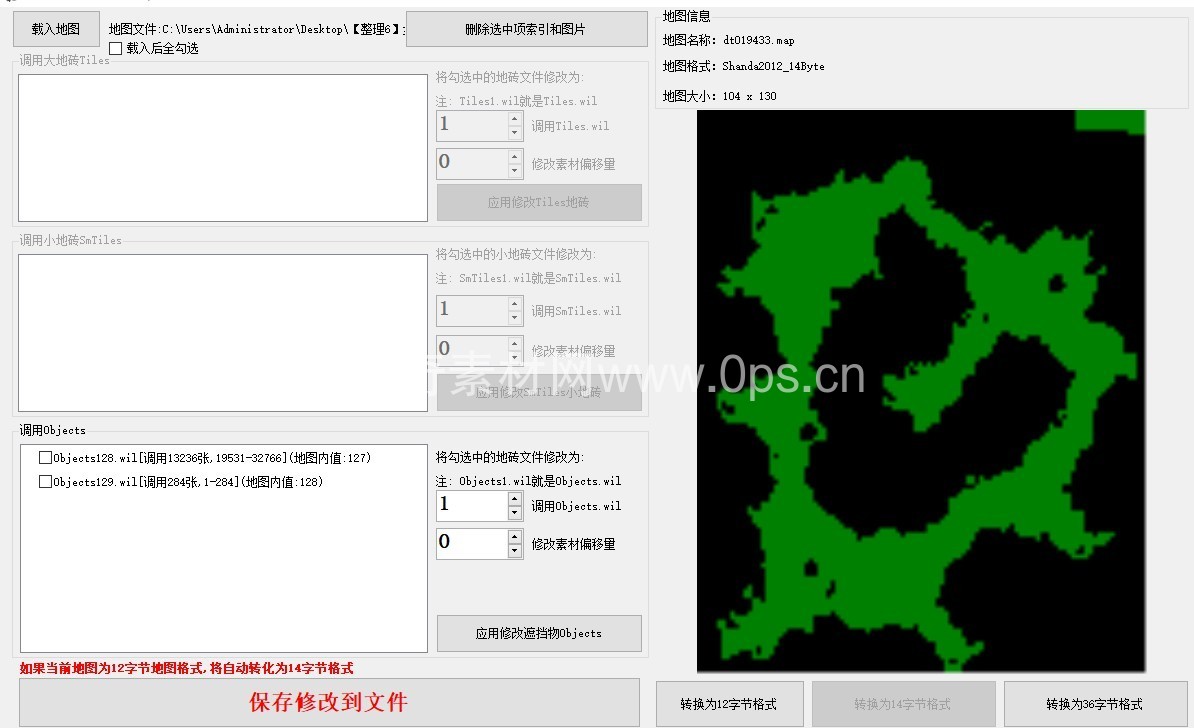Click the green map preview thumbnail
The image size is (1194, 728).
[920, 390]
